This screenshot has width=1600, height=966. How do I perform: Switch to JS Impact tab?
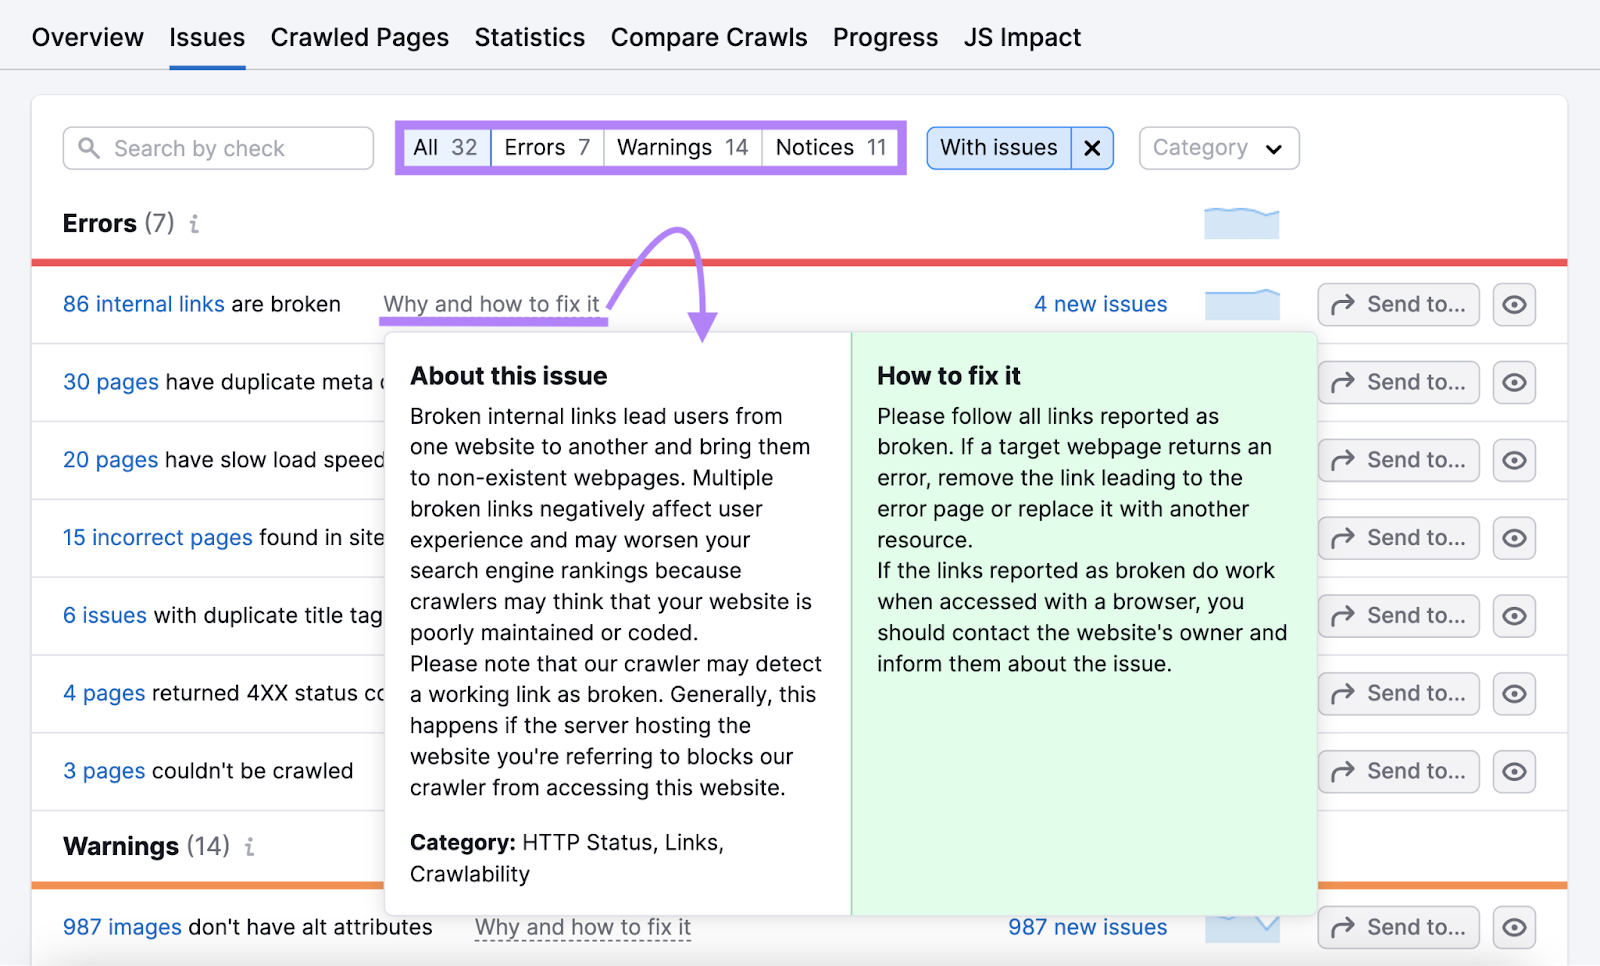(1022, 37)
